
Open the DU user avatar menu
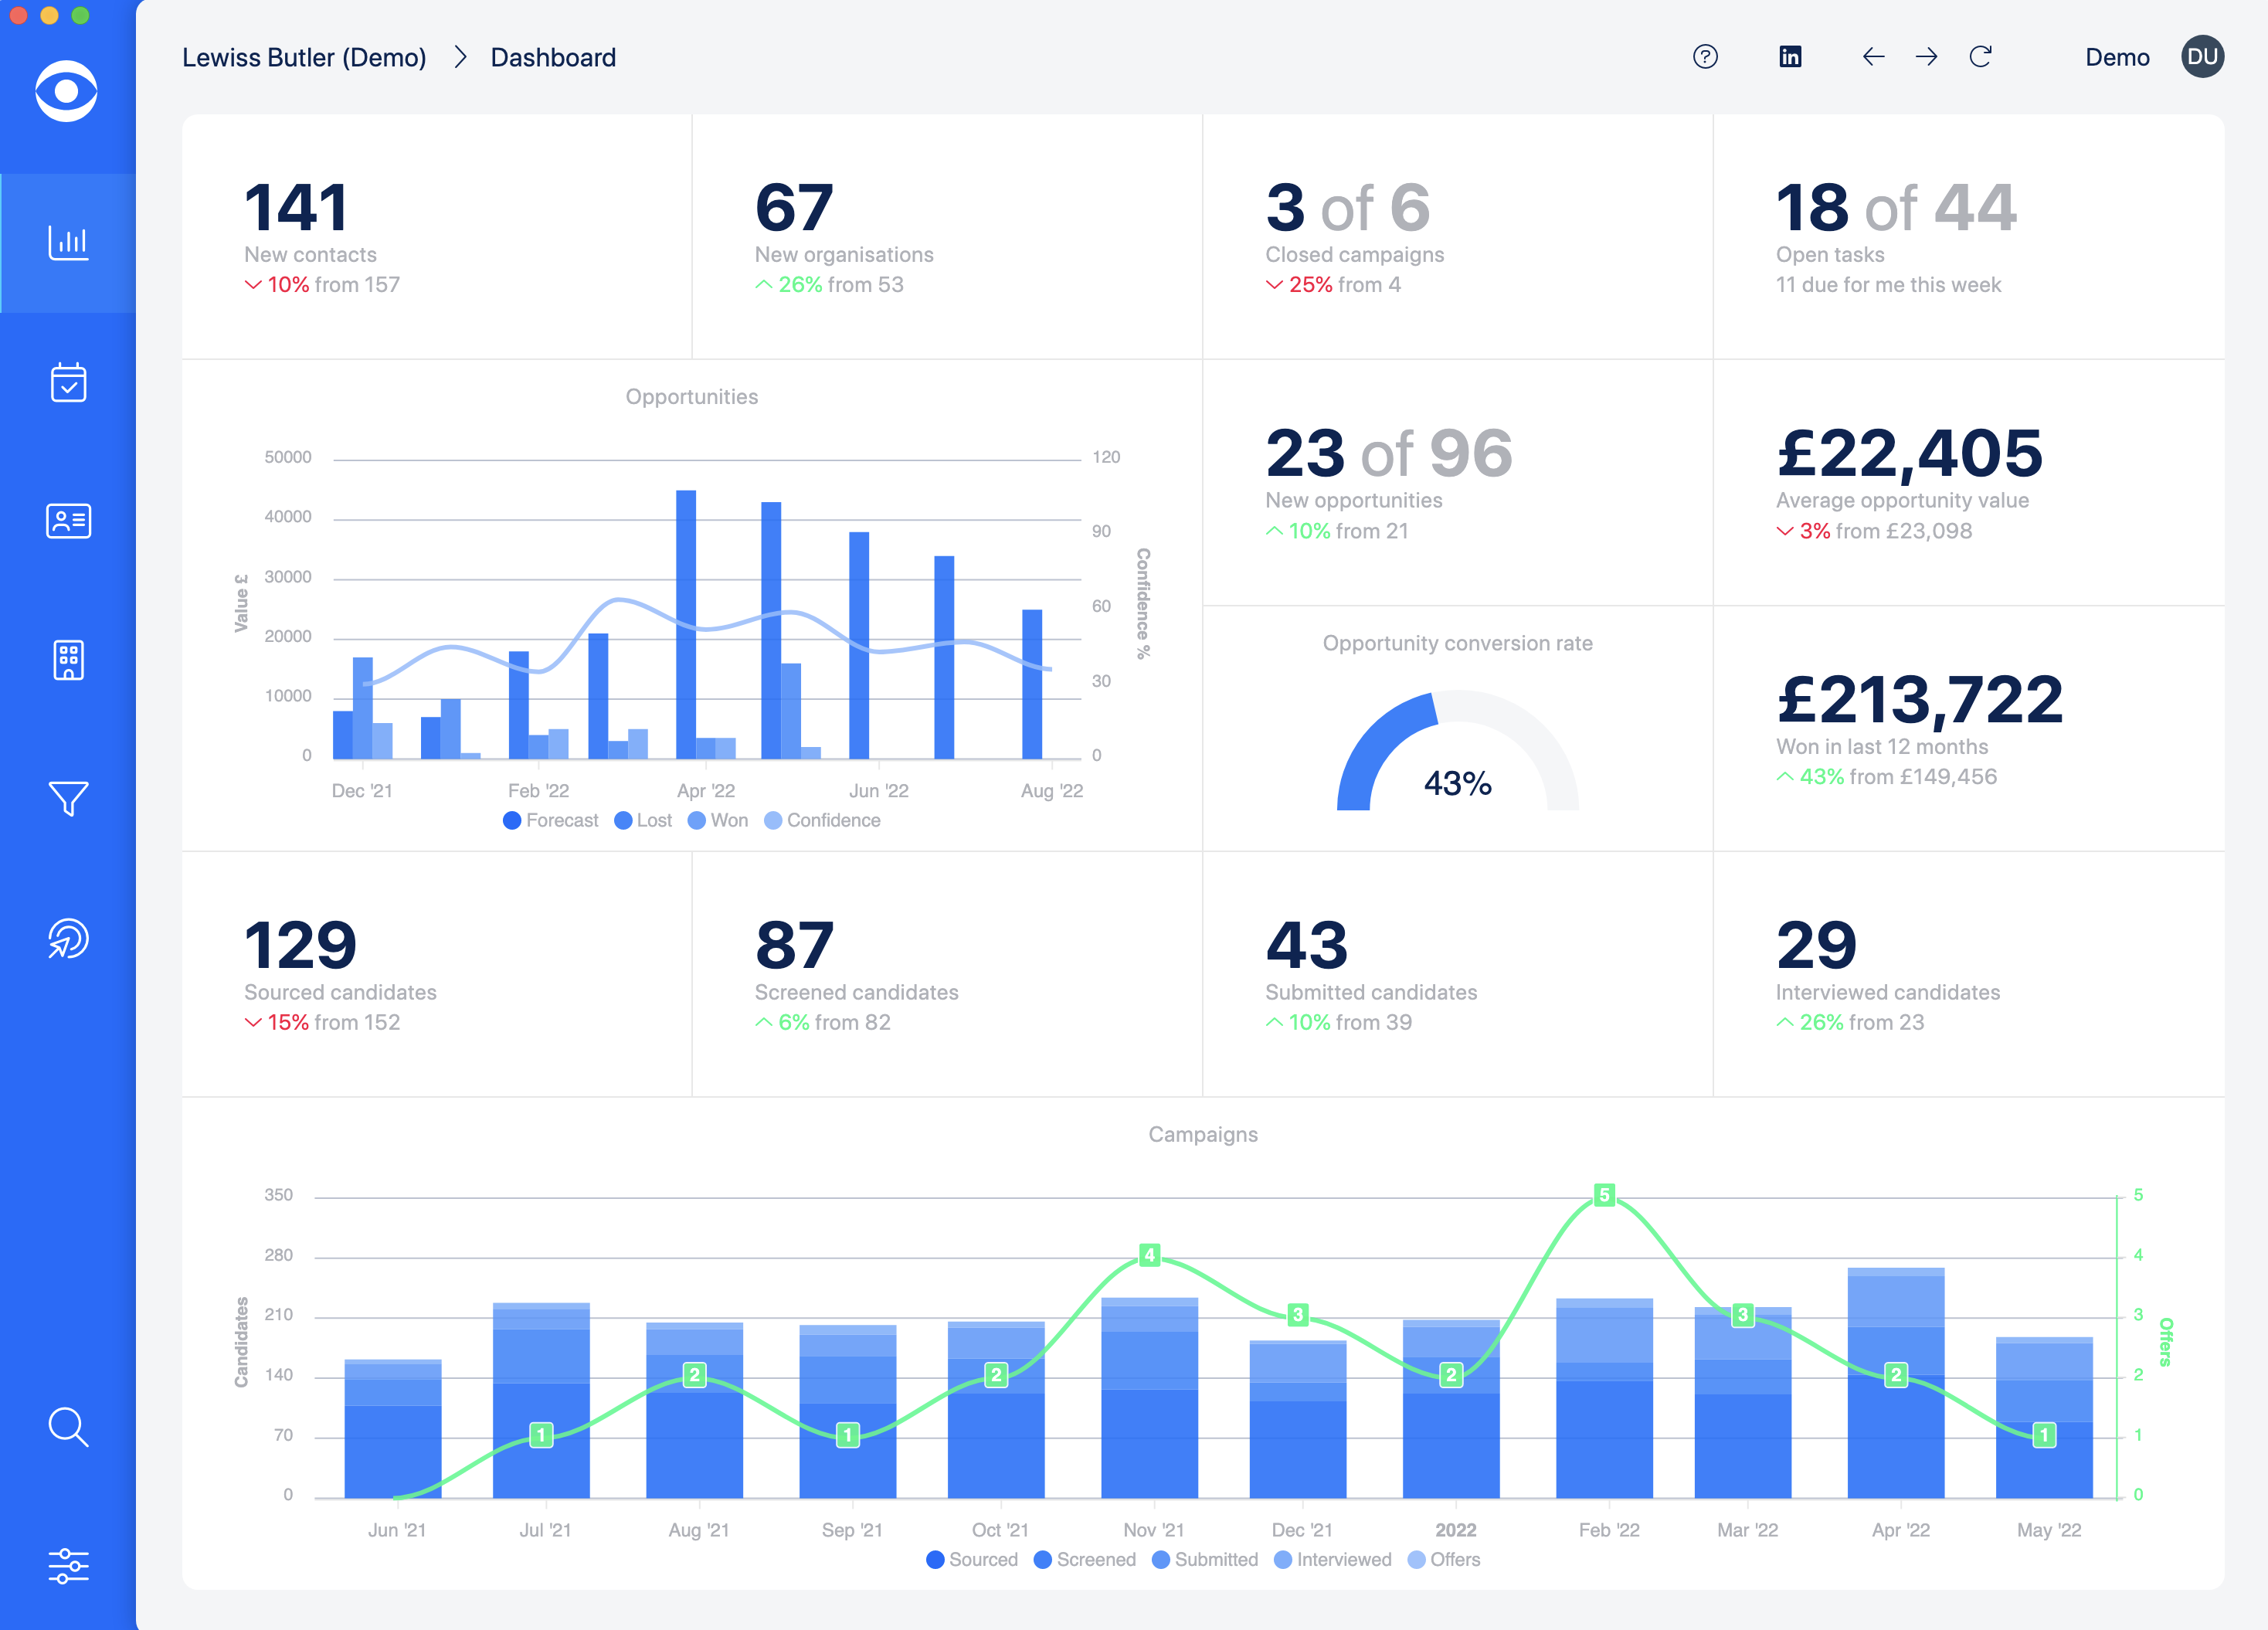pyautogui.click(x=2202, y=57)
